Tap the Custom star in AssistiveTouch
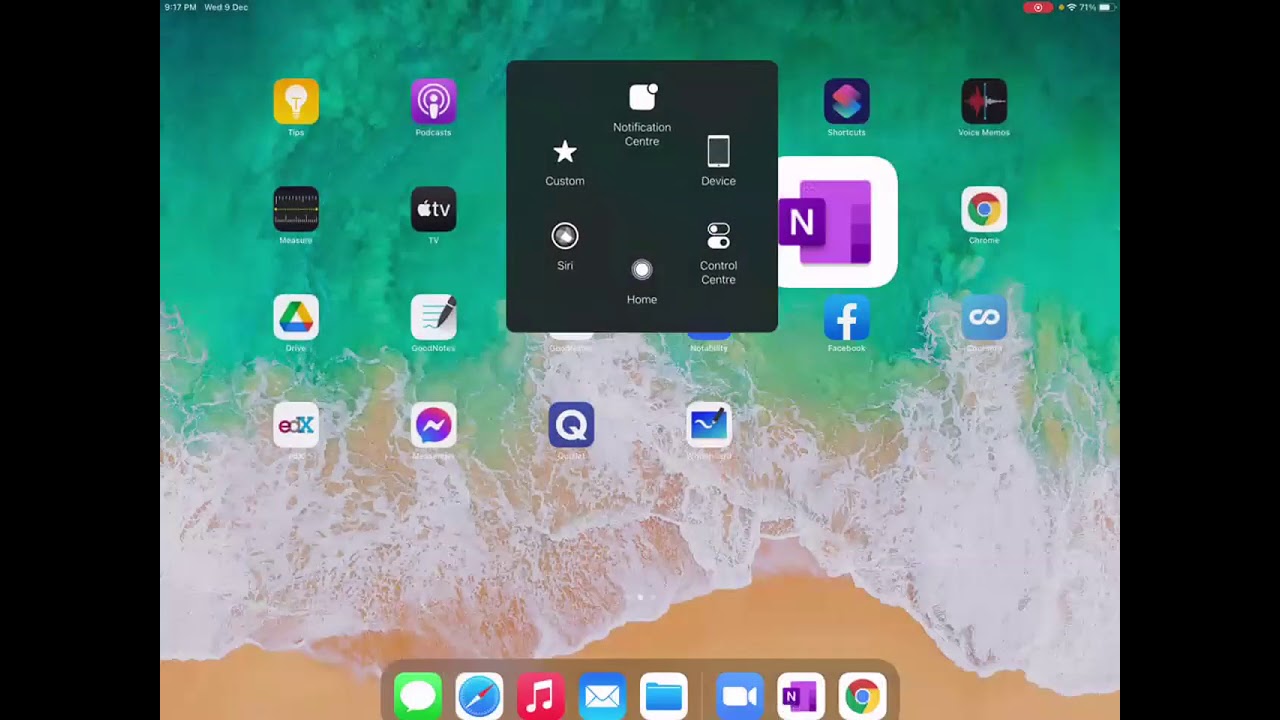This screenshot has width=1280, height=720. (565, 163)
